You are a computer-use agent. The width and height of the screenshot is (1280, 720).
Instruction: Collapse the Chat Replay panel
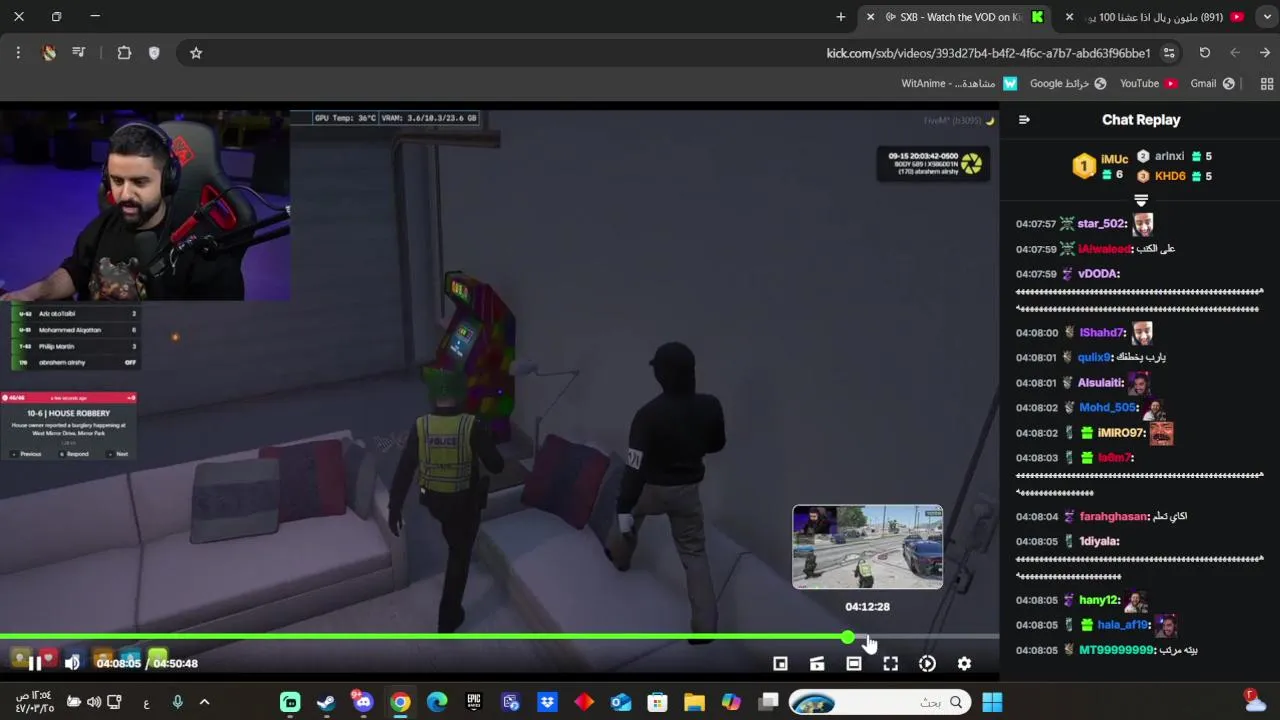(x=1024, y=119)
